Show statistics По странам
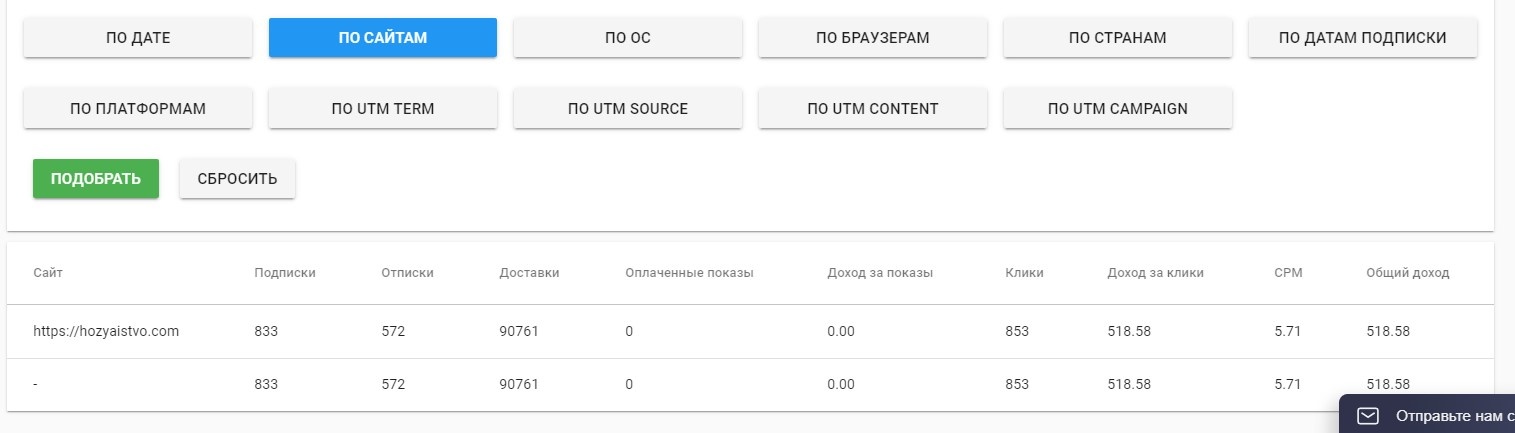1515x433 pixels. [1118, 38]
